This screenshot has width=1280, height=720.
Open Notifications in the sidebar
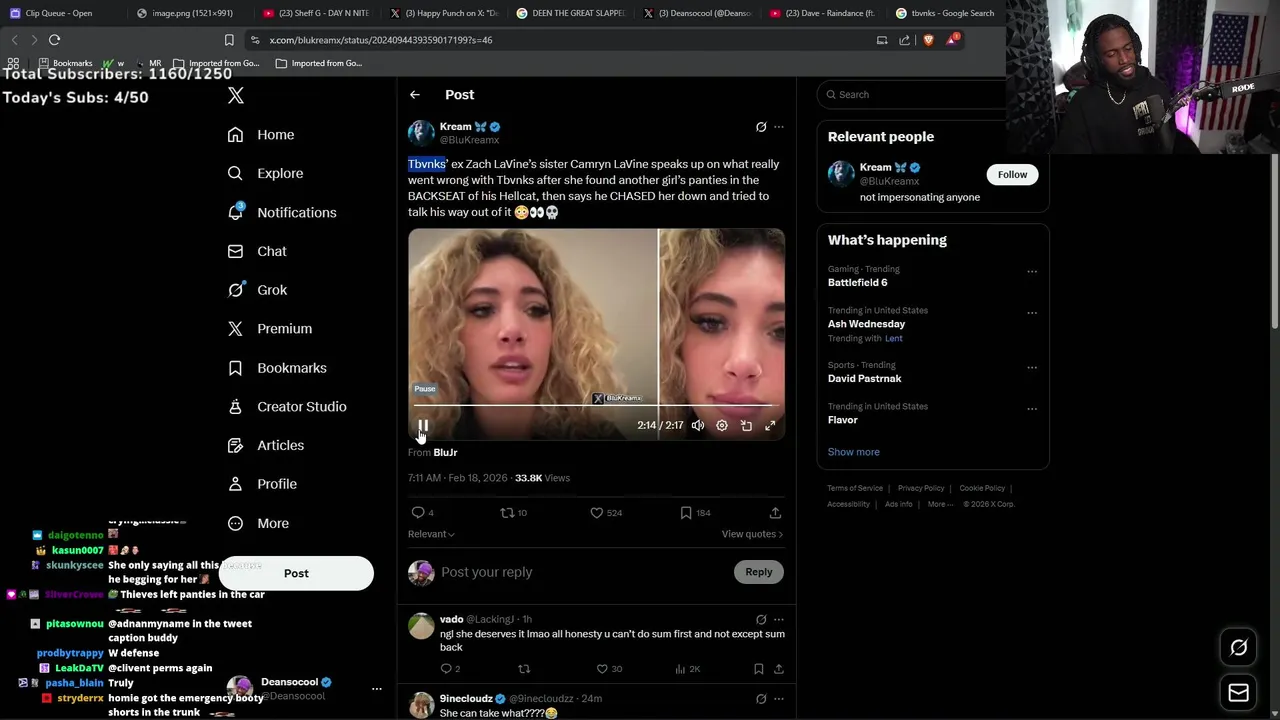pyautogui.click(x=282, y=212)
